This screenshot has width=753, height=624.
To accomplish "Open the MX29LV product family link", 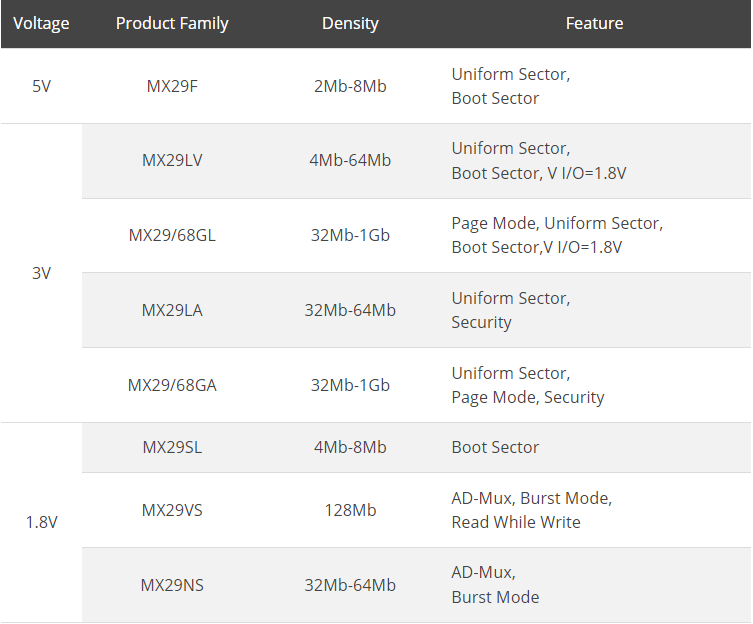I will pyautogui.click(x=172, y=160).
